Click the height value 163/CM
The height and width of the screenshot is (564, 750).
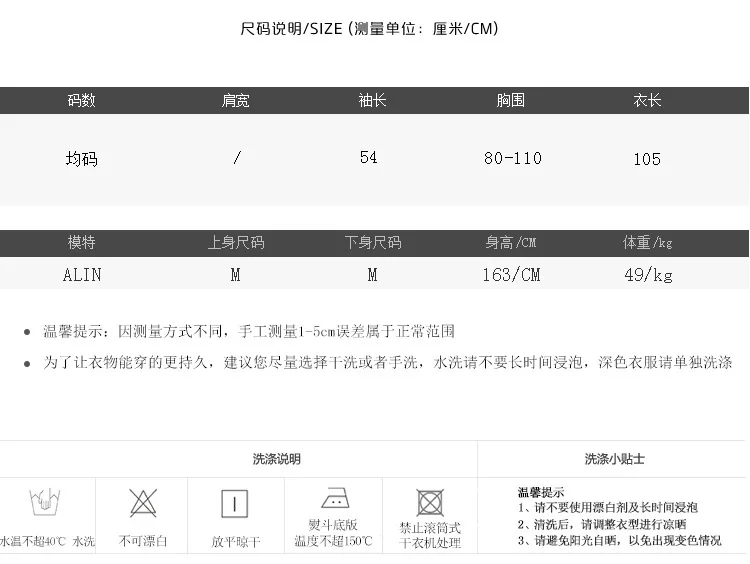click(511, 275)
